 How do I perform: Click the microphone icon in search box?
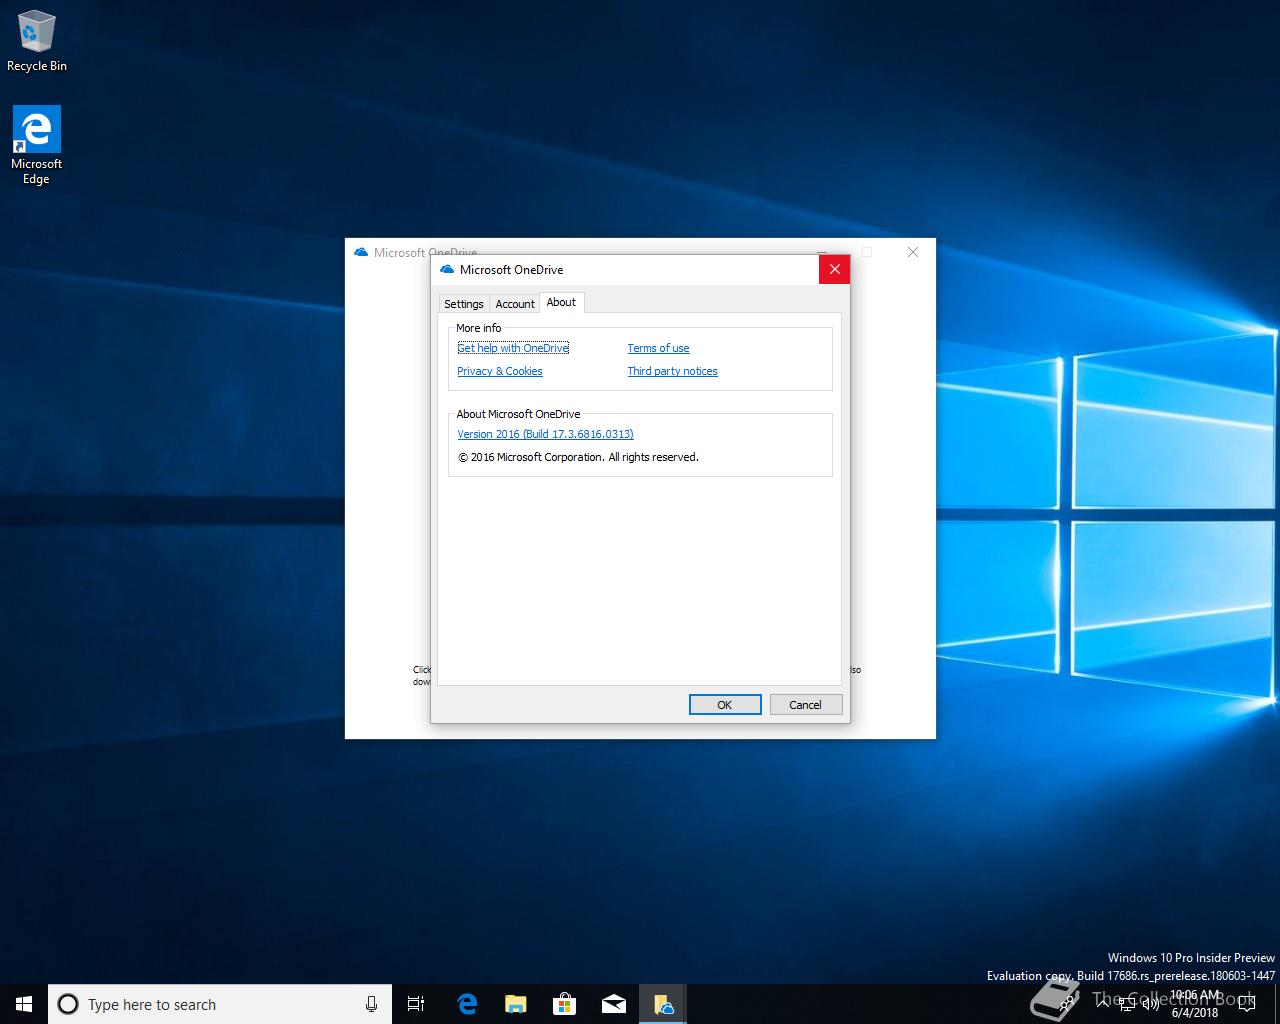click(x=371, y=1004)
